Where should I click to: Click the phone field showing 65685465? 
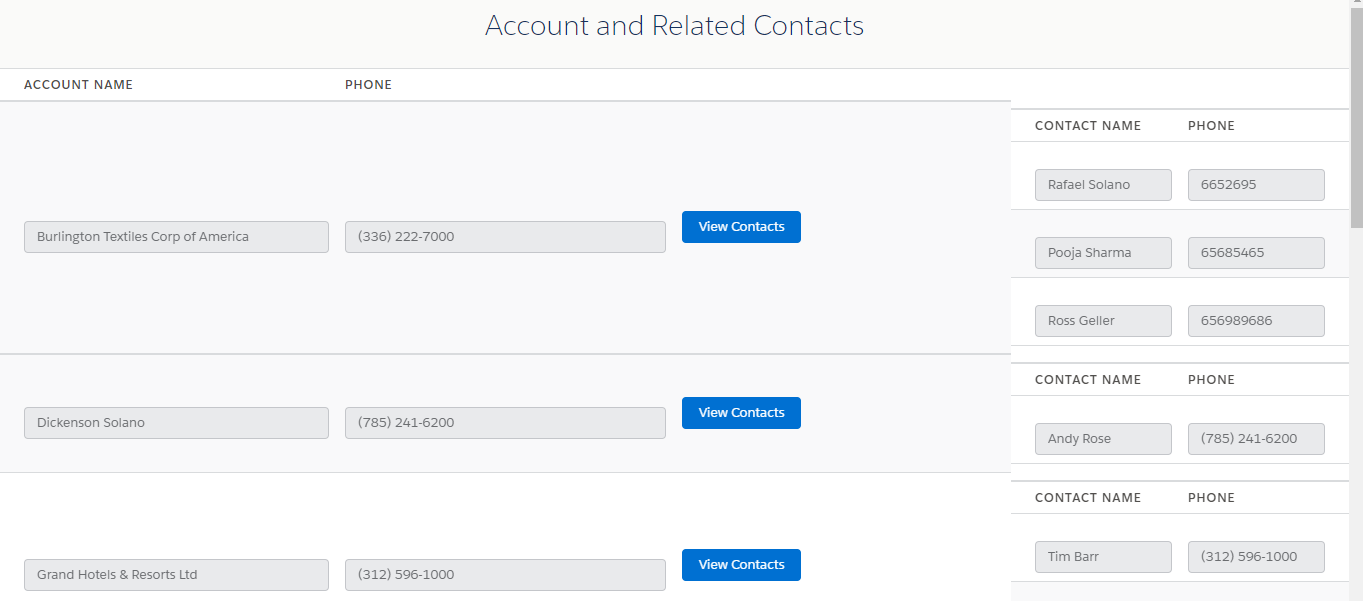click(x=1256, y=253)
